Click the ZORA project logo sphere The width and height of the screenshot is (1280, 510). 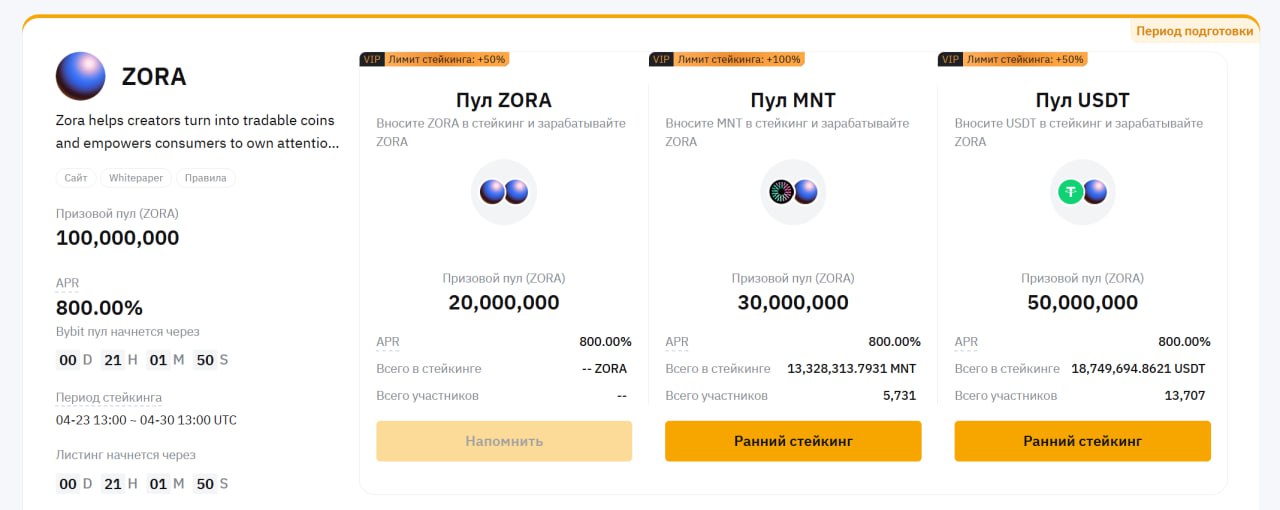81,76
